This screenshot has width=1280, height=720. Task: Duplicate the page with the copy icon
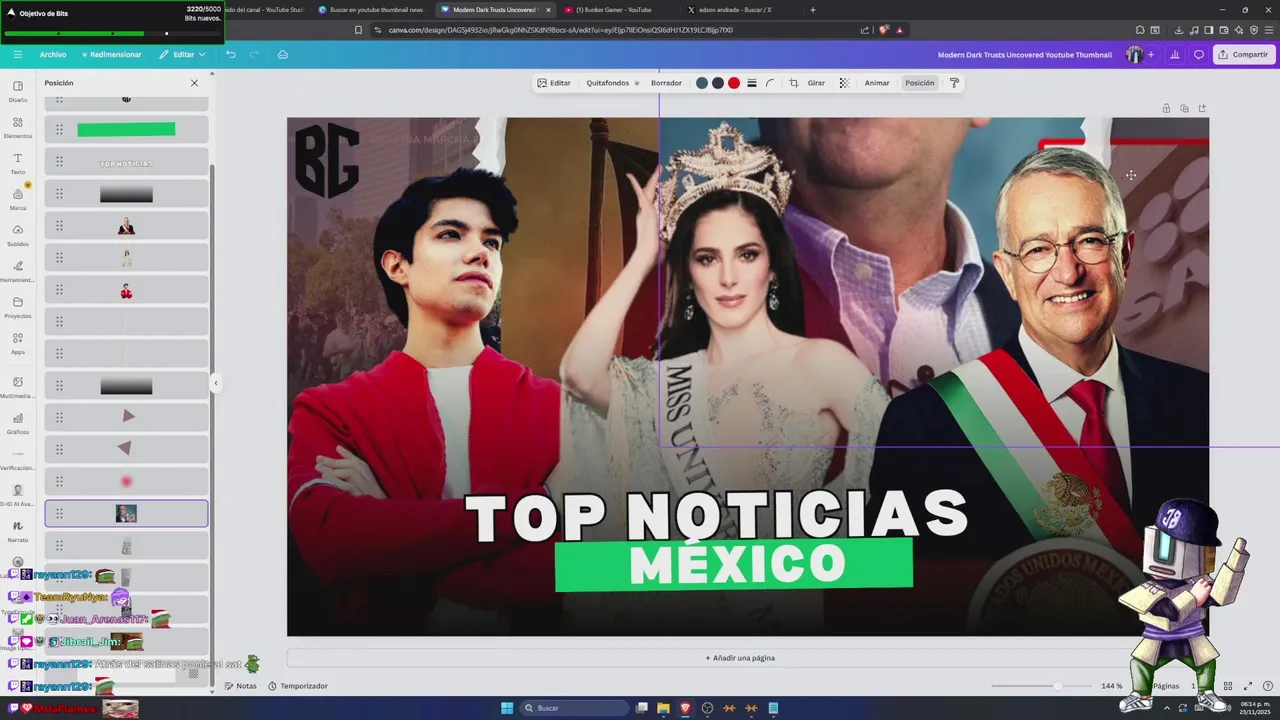(1184, 108)
